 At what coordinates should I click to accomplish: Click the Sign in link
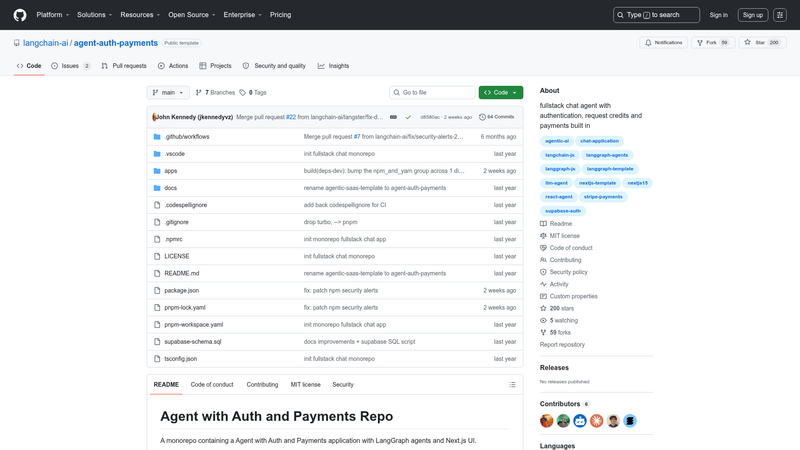point(718,15)
